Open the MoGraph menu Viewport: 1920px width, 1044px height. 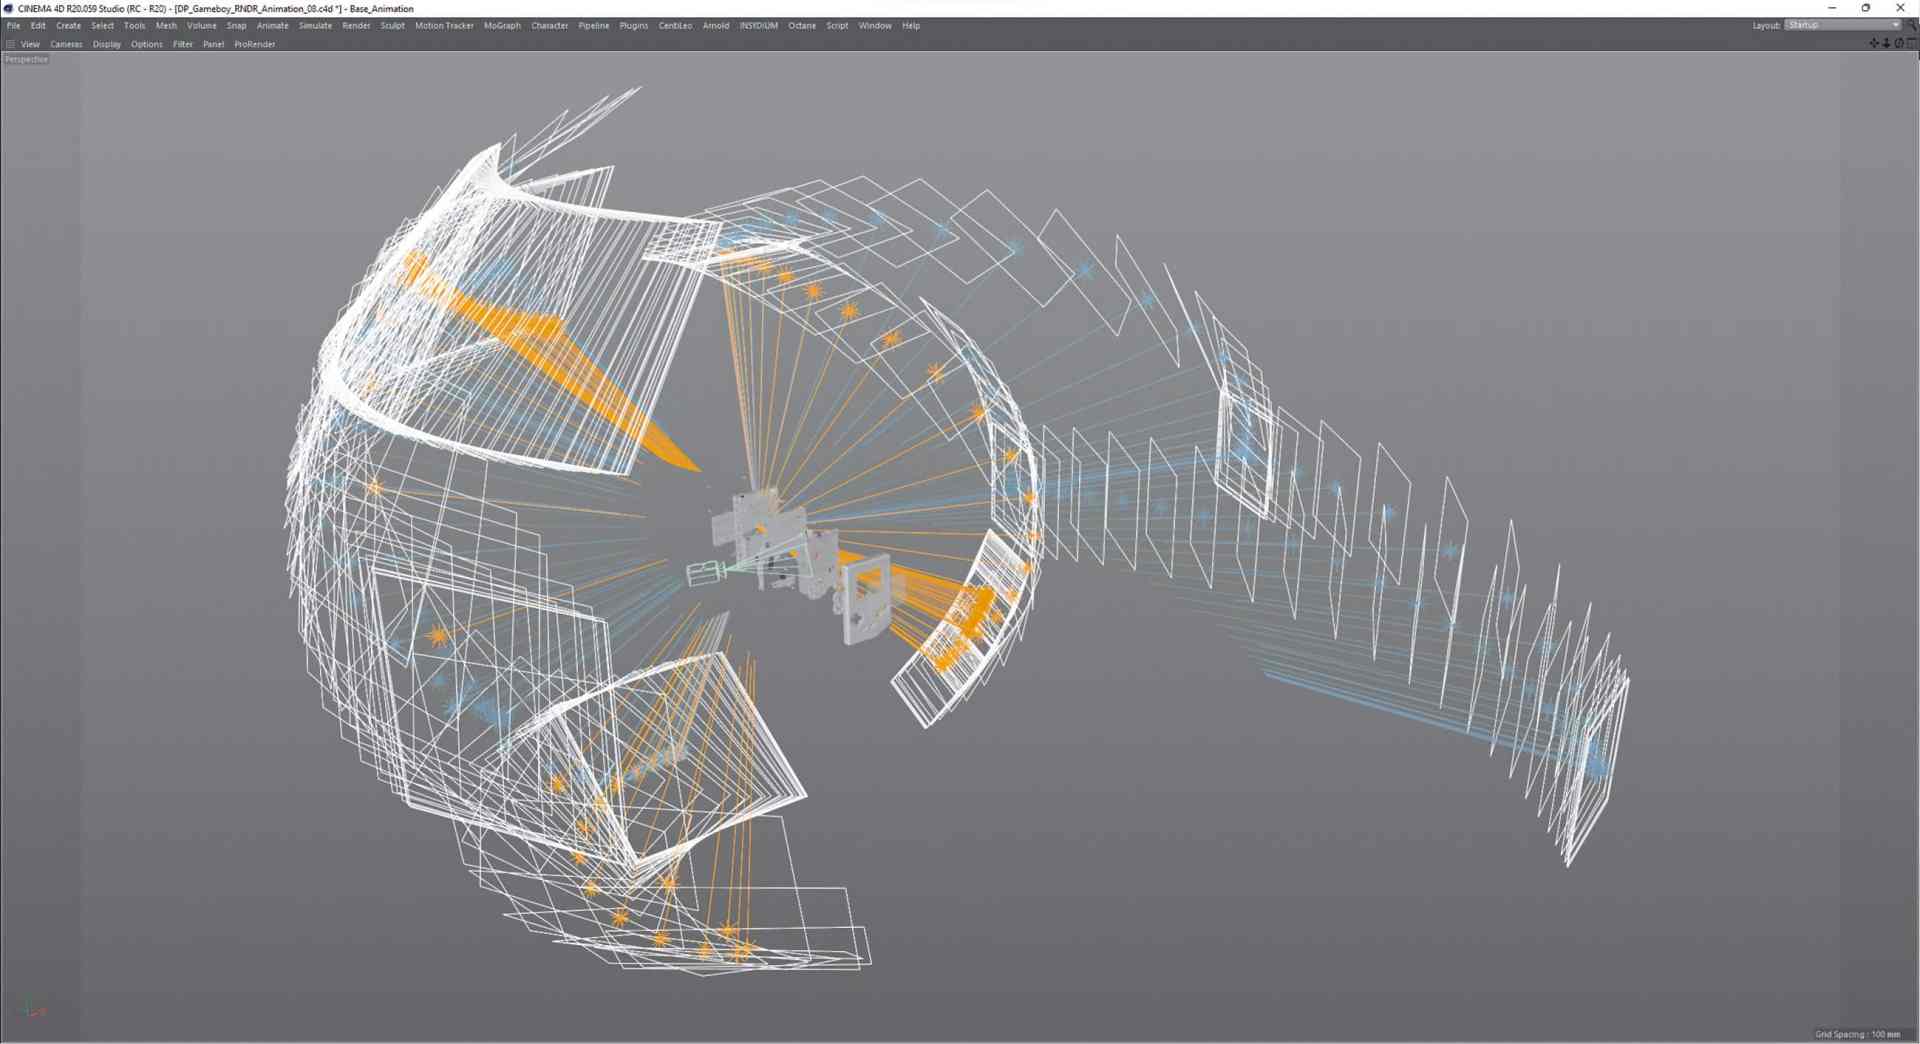[x=503, y=25]
